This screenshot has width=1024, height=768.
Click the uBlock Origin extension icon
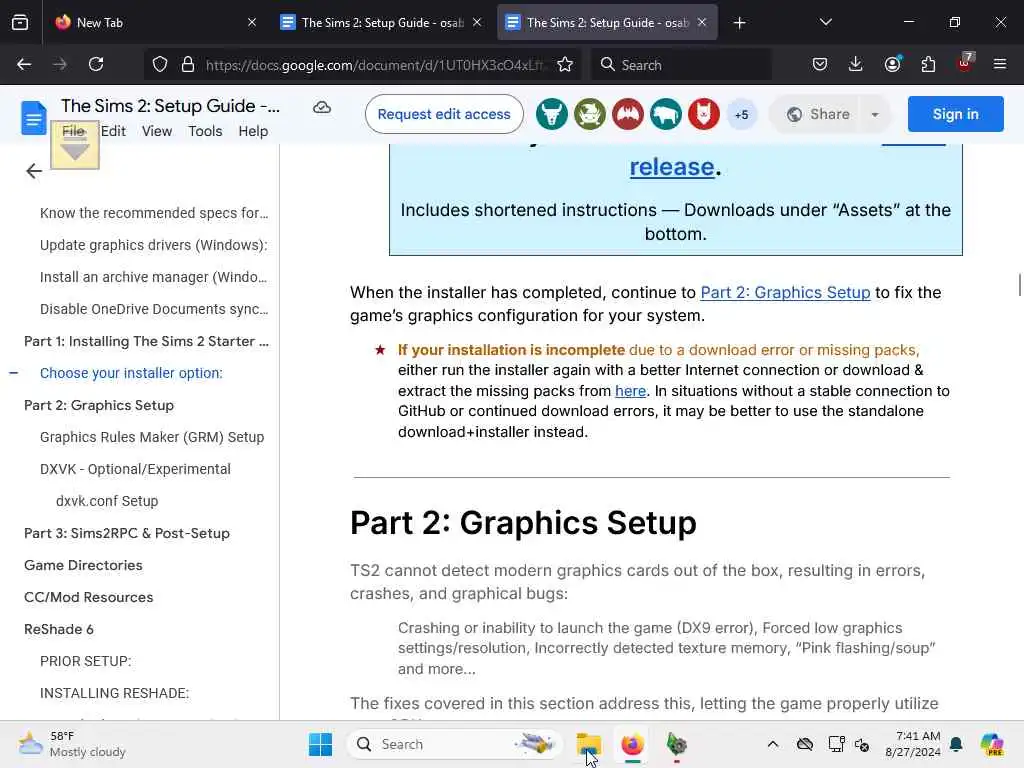click(965, 63)
